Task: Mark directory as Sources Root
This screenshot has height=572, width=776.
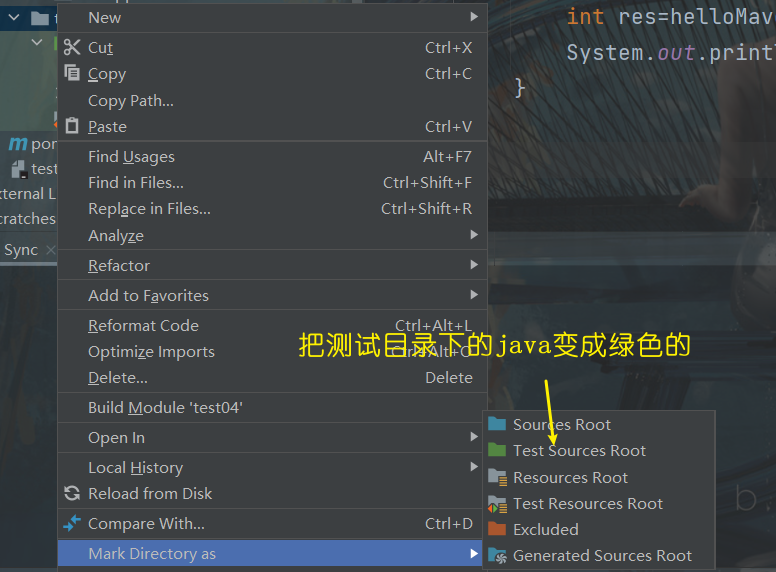Action: tap(600, 425)
